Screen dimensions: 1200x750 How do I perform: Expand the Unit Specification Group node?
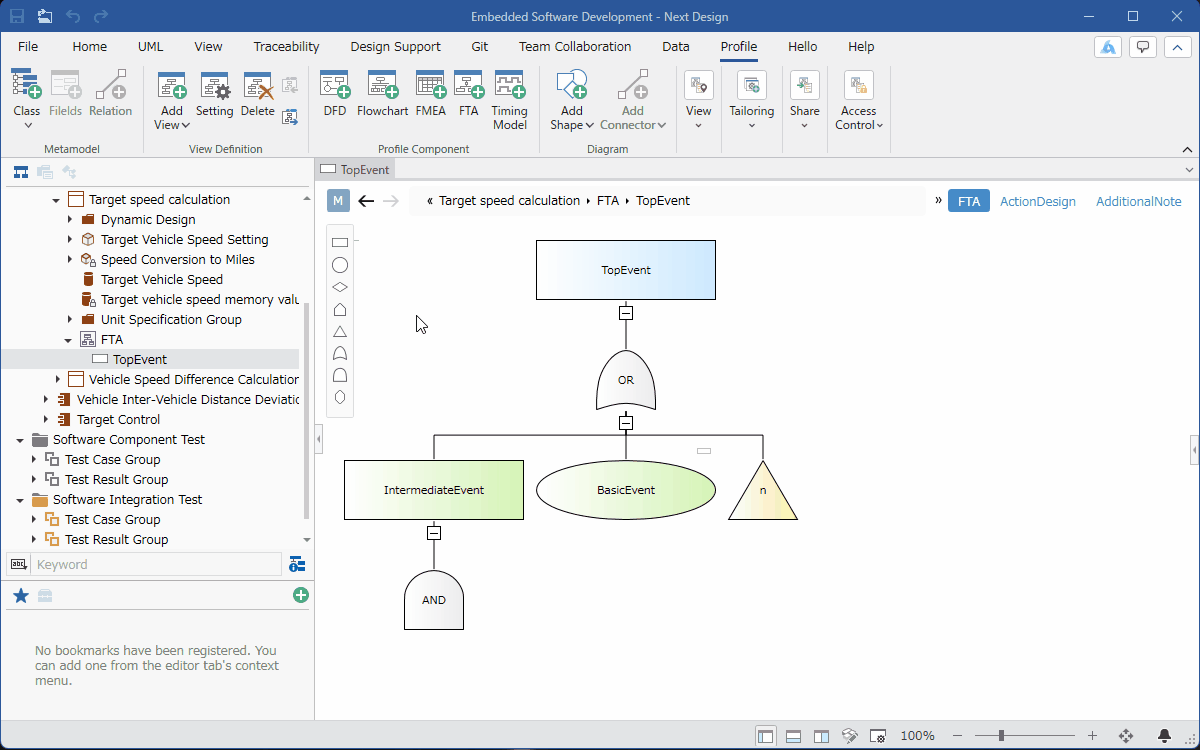click(69, 320)
